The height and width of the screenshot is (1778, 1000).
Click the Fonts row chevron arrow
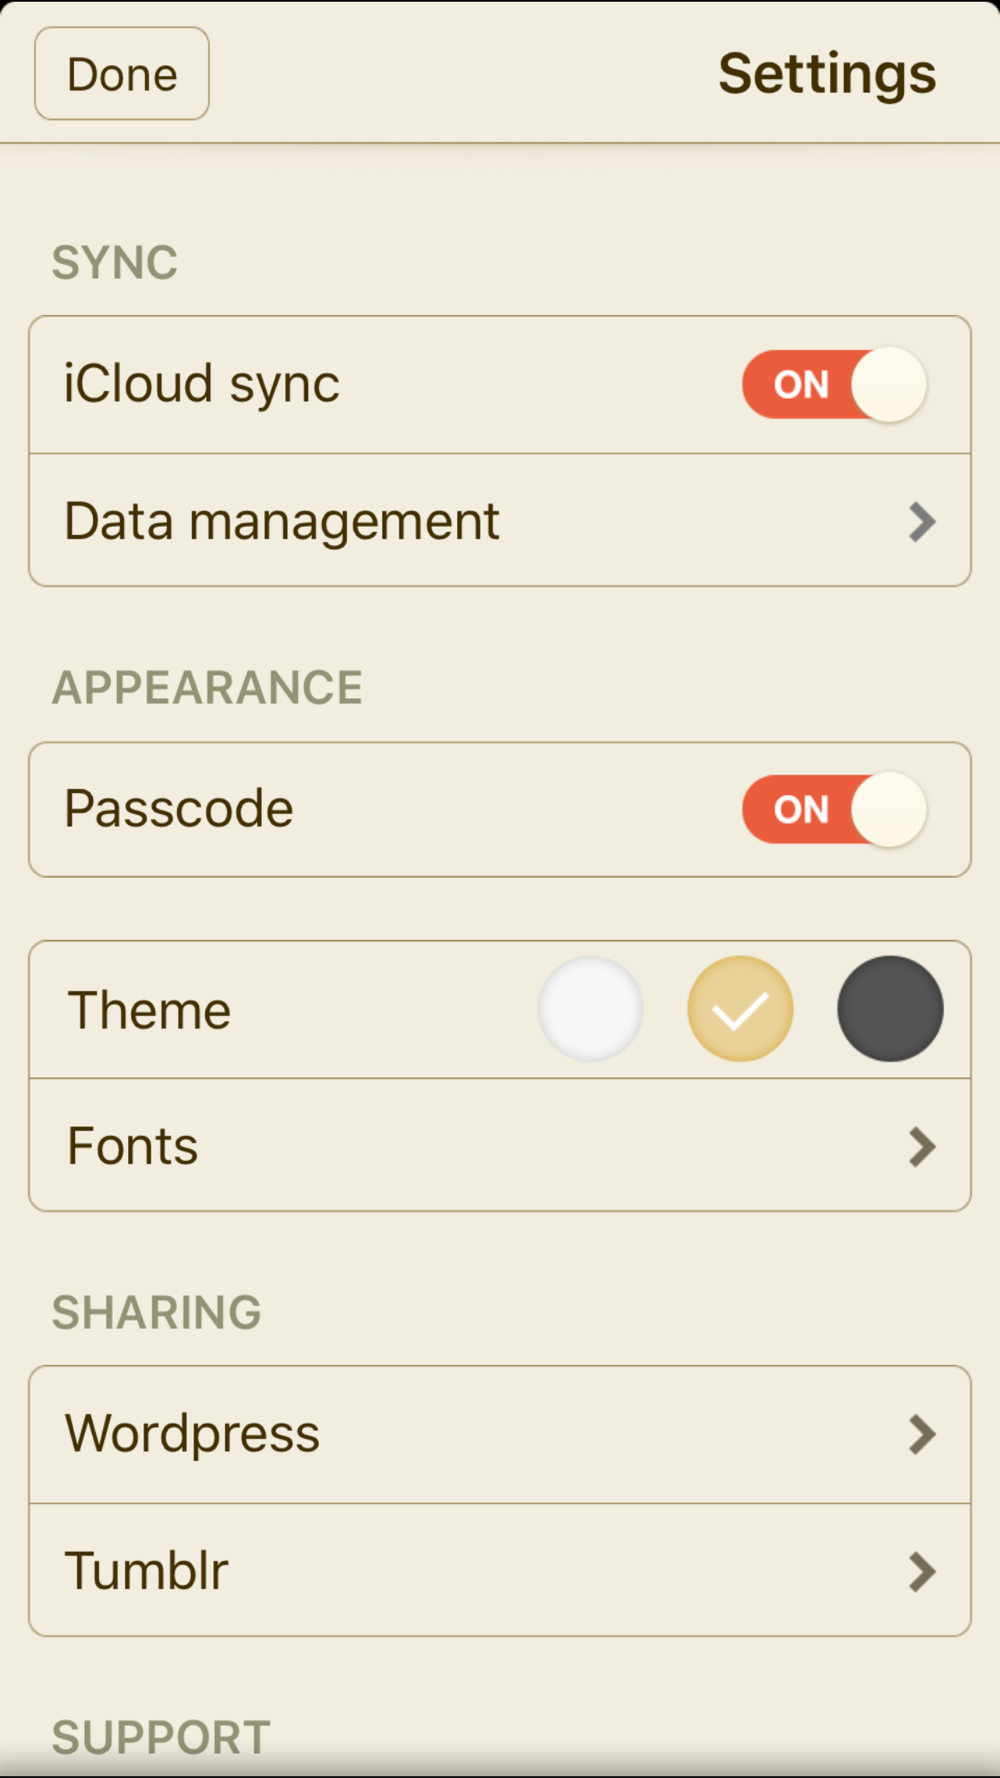pyautogui.click(x=922, y=1146)
